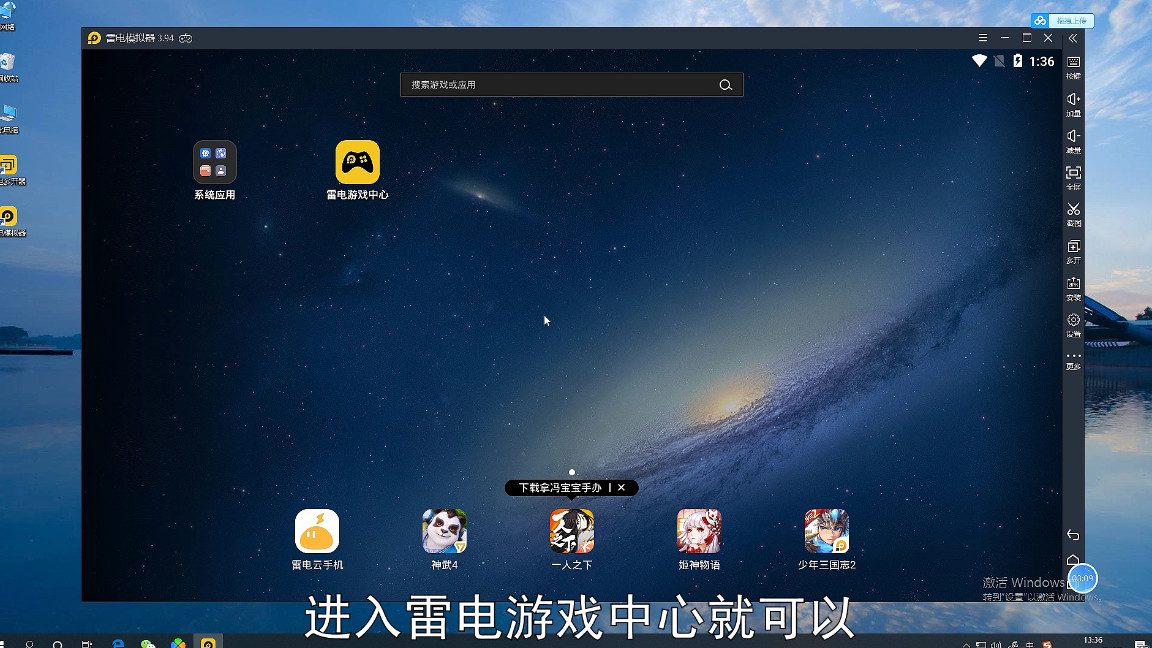Click the 搜索游戏或应用 search field
The width and height of the screenshot is (1152, 648).
tap(571, 85)
